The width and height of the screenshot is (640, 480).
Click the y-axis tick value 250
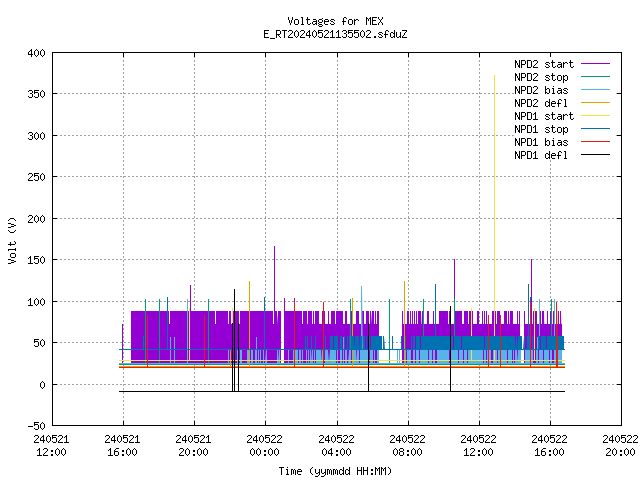pyautogui.click(x=36, y=177)
